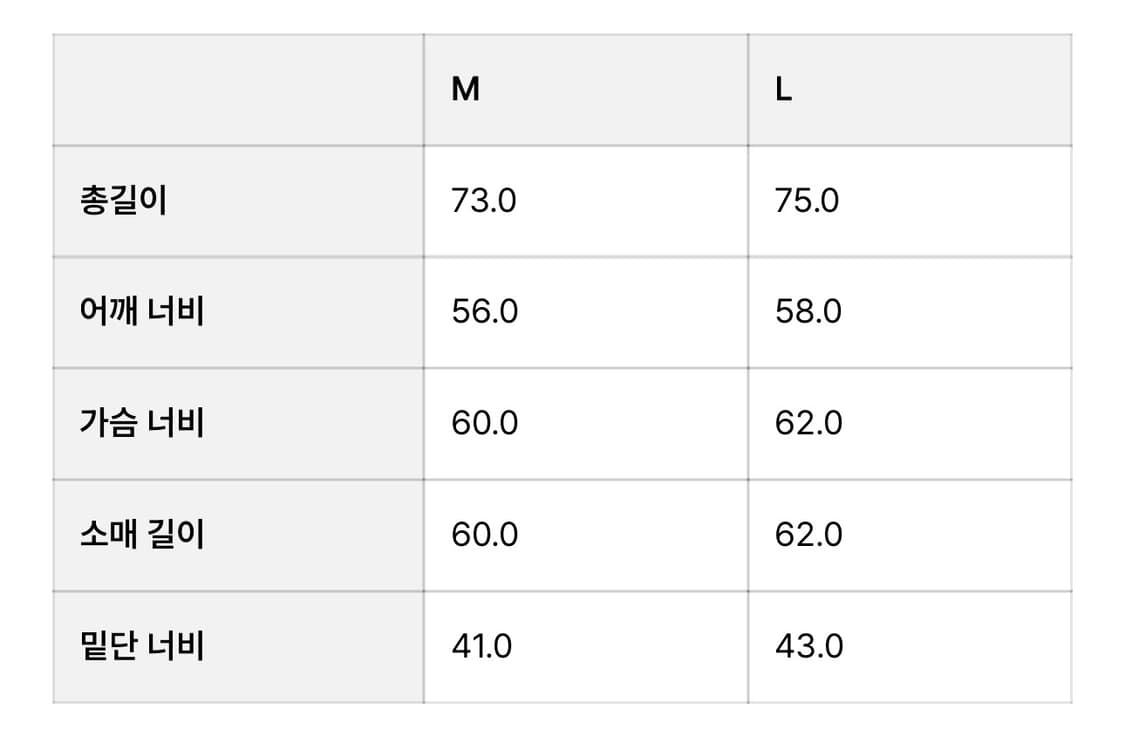The image size is (1125, 730).
Task: Click the 56.0 shoulder width cell
Action: [484, 312]
